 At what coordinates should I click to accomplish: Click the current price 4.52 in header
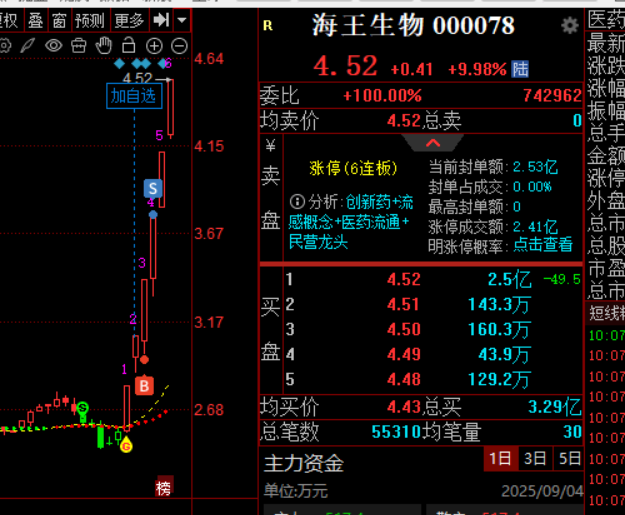point(346,66)
